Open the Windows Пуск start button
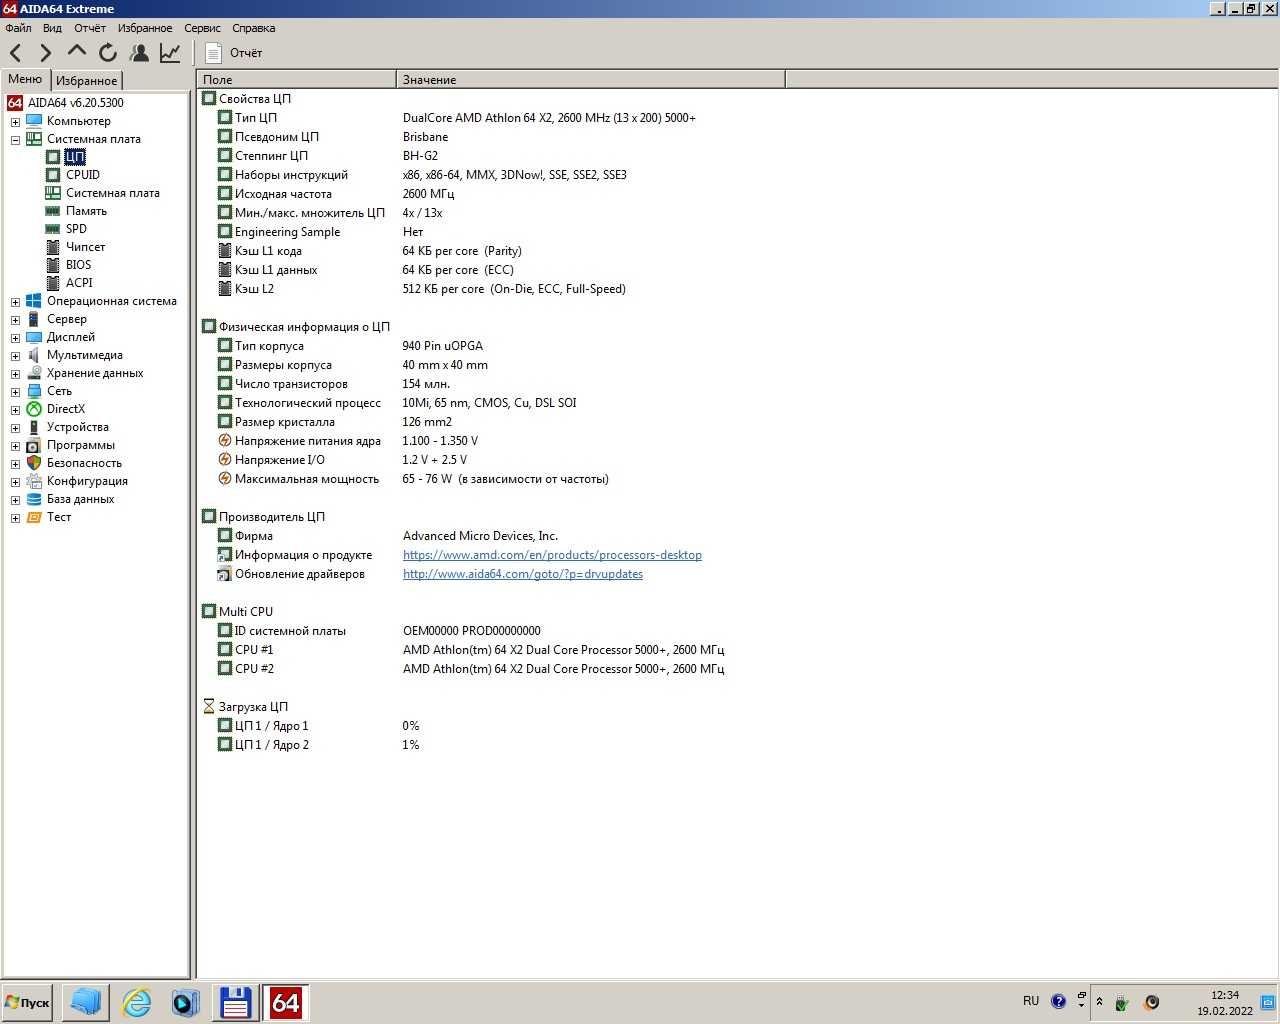Image resolution: width=1280 pixels, height=1024 pixels. (27, 1002)
